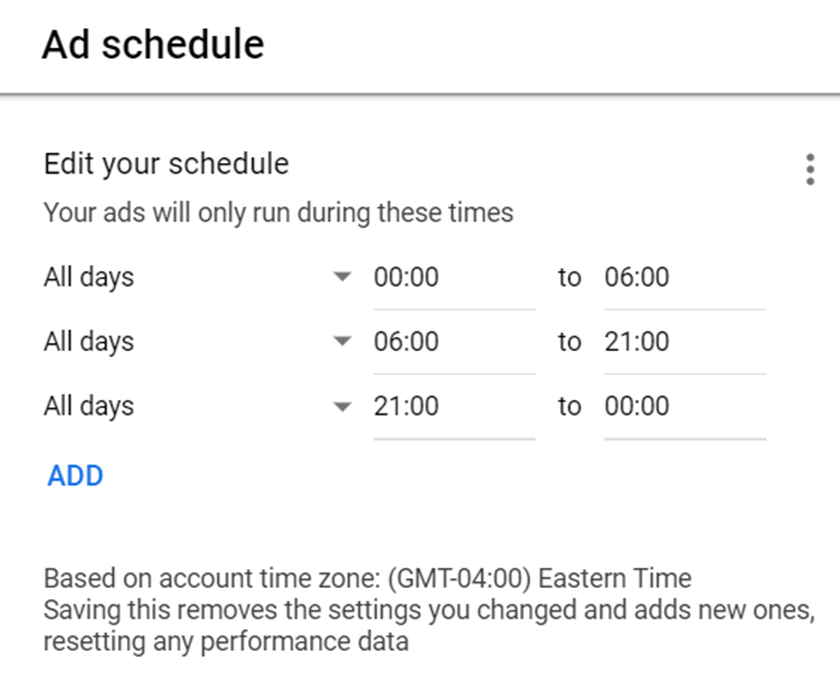Click the dropdown arrow in the third schedule row
Image resolution: width=840 pixels, height=697 pixels.
343,407
